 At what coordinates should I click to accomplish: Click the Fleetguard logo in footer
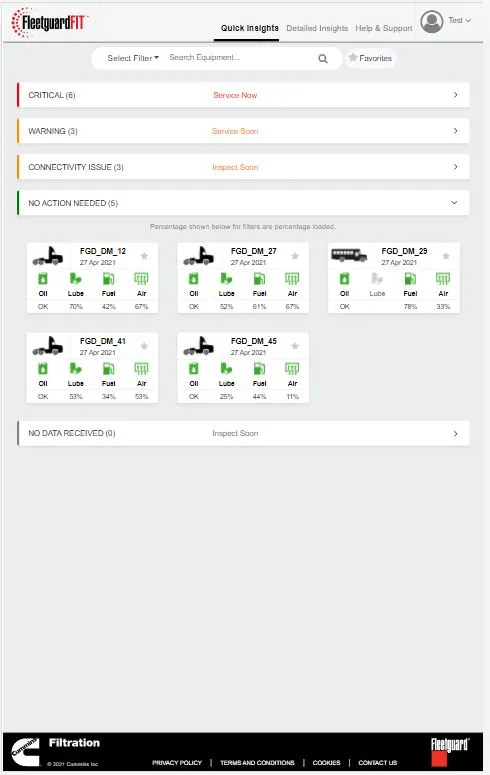pyautogui.click(x=449, y=751)
